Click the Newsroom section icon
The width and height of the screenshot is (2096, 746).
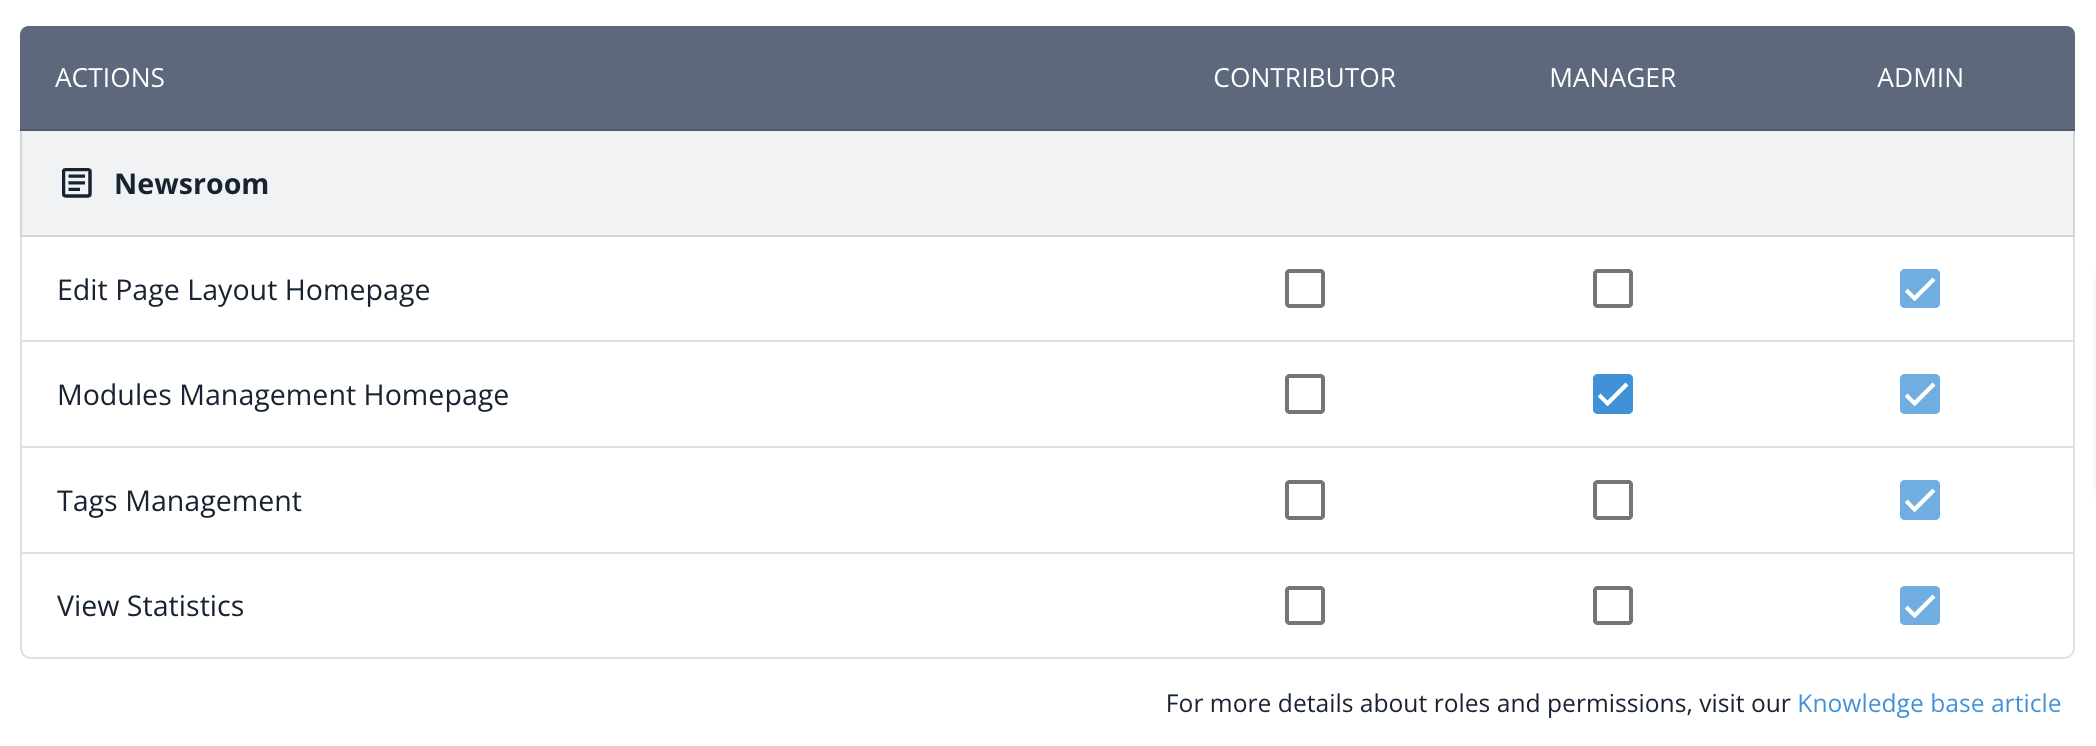(x=77, y=183)
